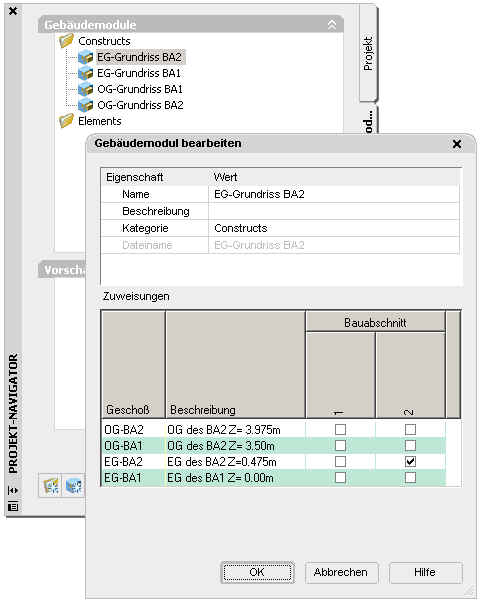Click the add construct cube icon at palette bottom
Screen dimensions: 480x605
[74, 485]
